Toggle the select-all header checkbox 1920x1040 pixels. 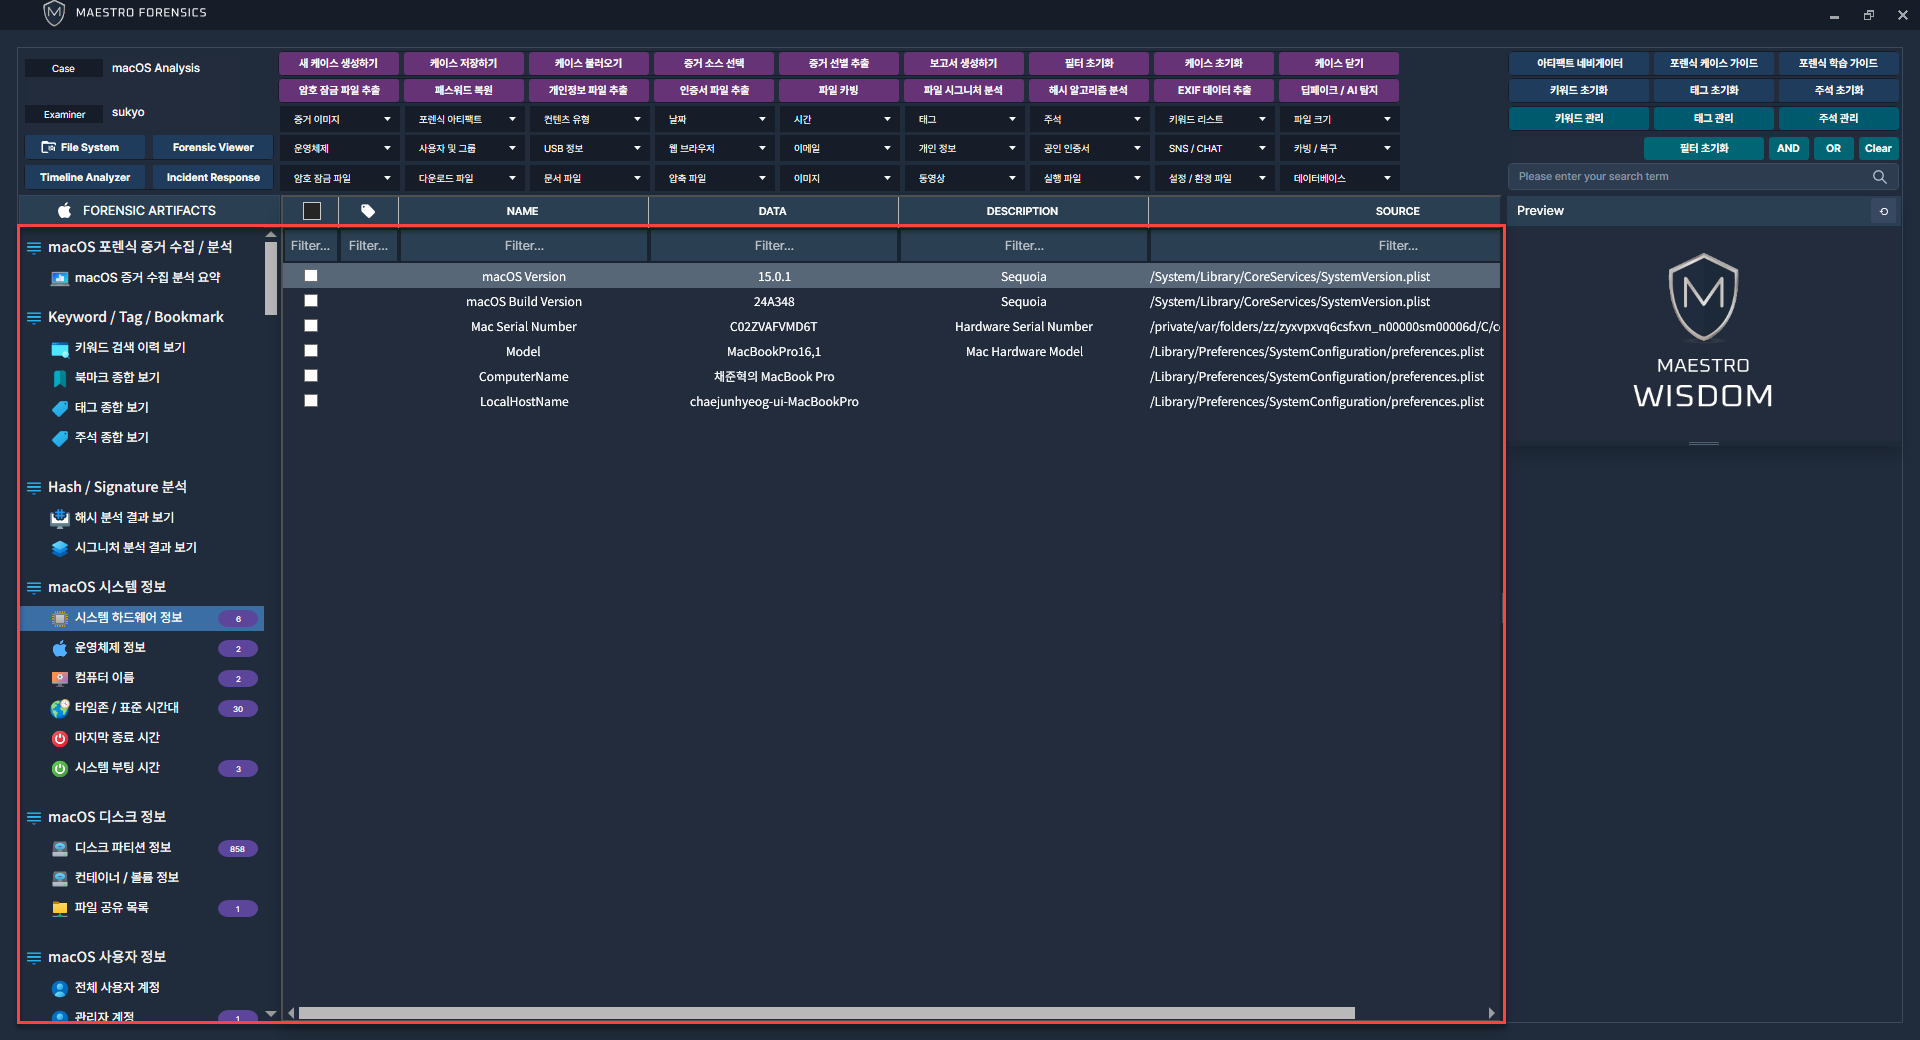click(x=312, y=211)
